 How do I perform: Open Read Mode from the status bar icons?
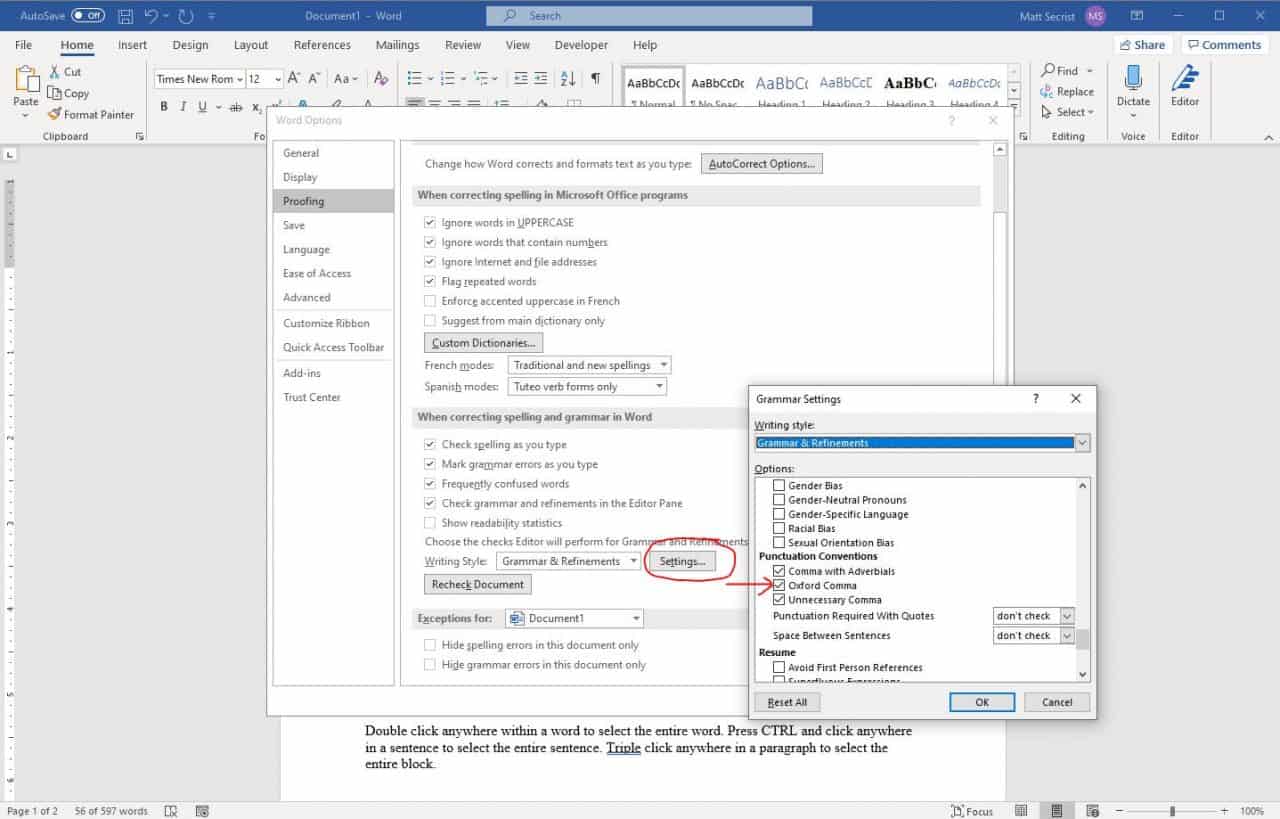pos(1021,810)
